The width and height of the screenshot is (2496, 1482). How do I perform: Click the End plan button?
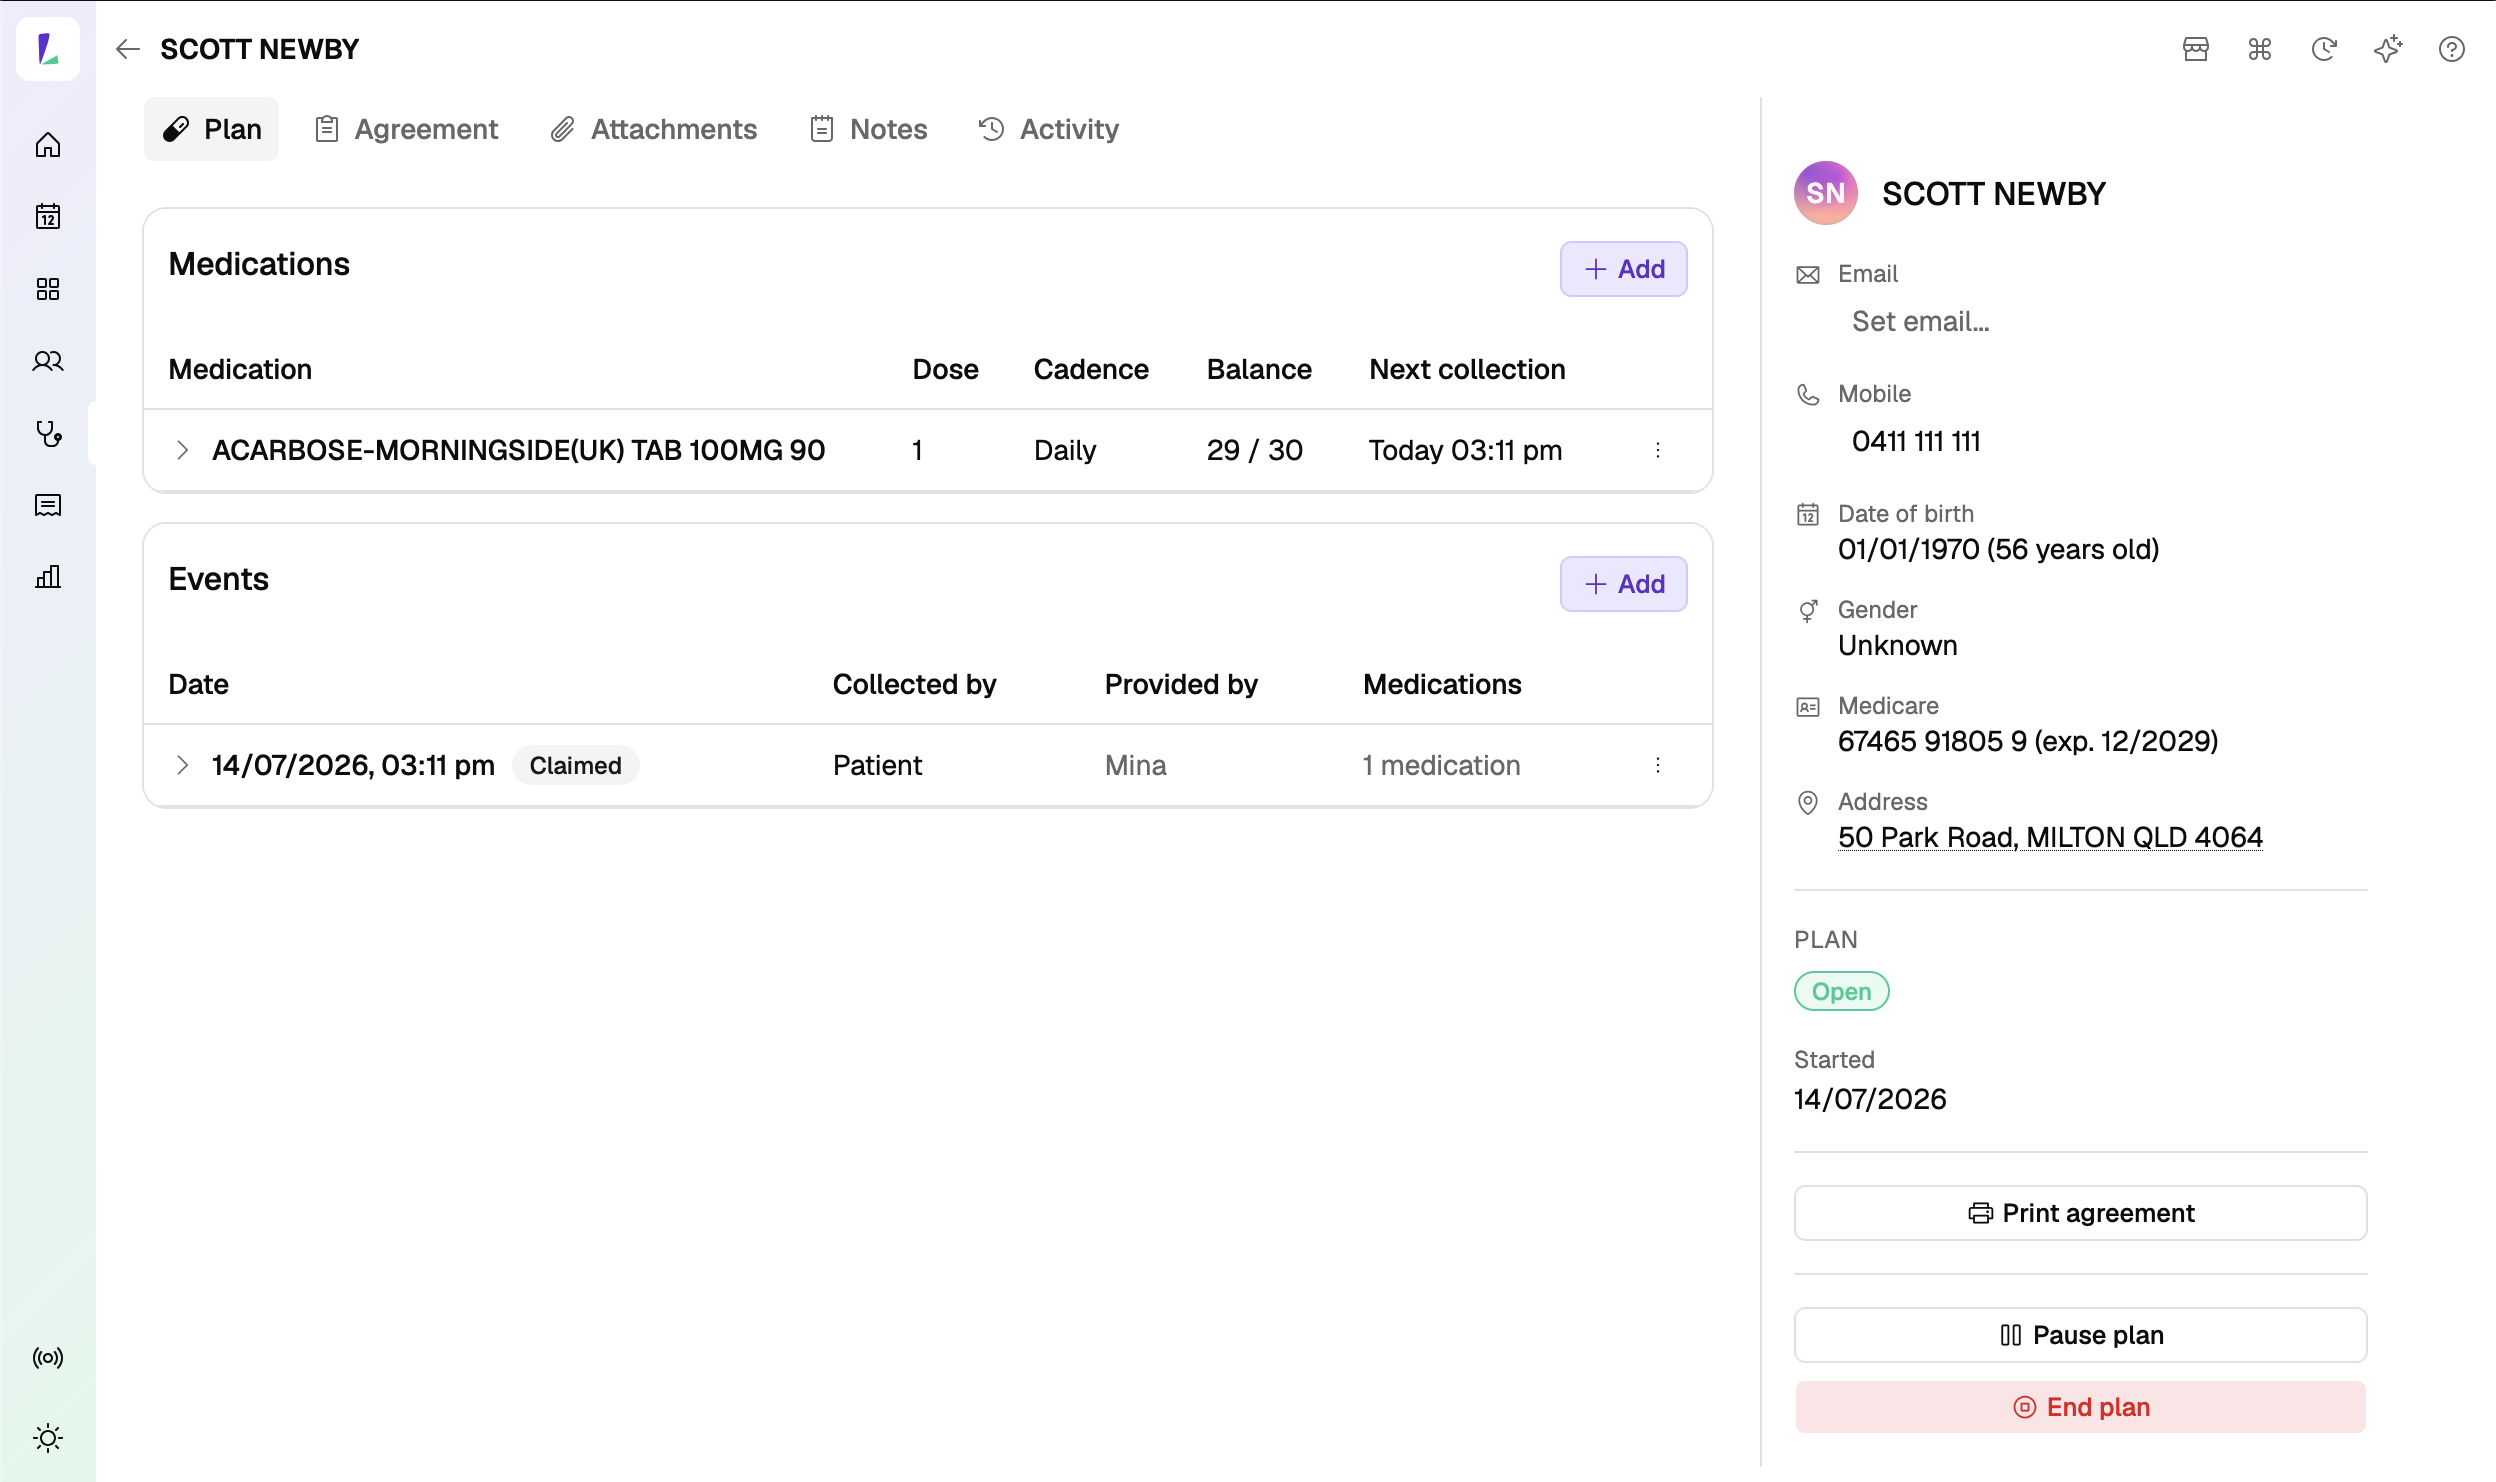point(2081,1407)
